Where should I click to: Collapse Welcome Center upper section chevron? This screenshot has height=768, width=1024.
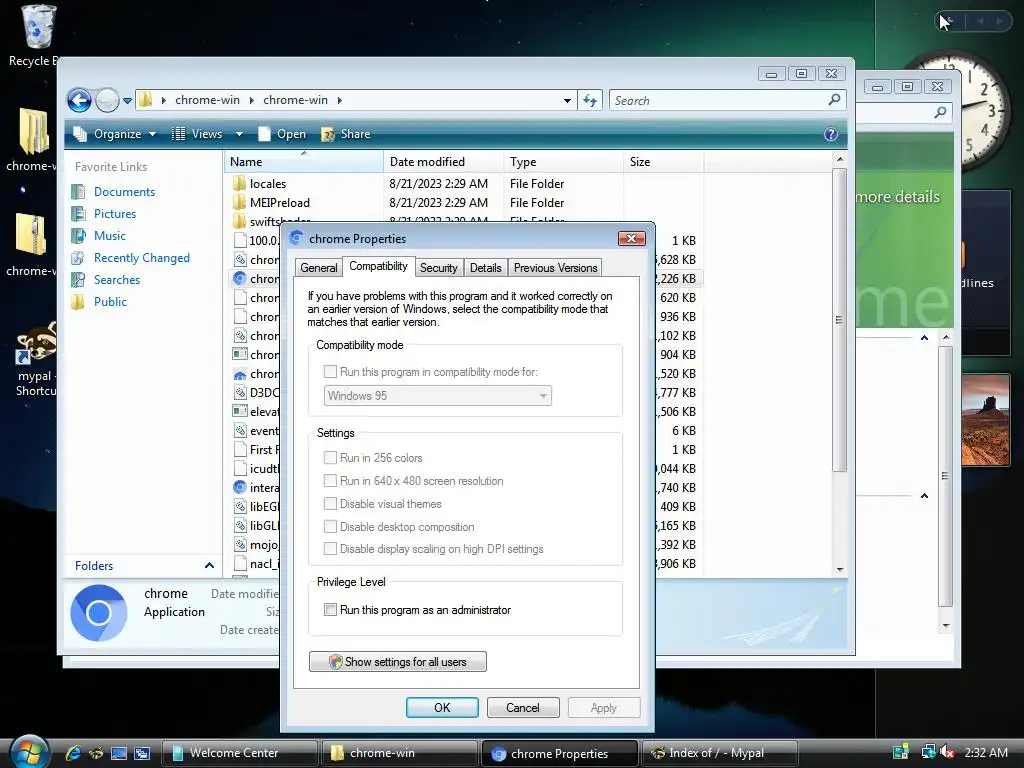pos(924,338)
